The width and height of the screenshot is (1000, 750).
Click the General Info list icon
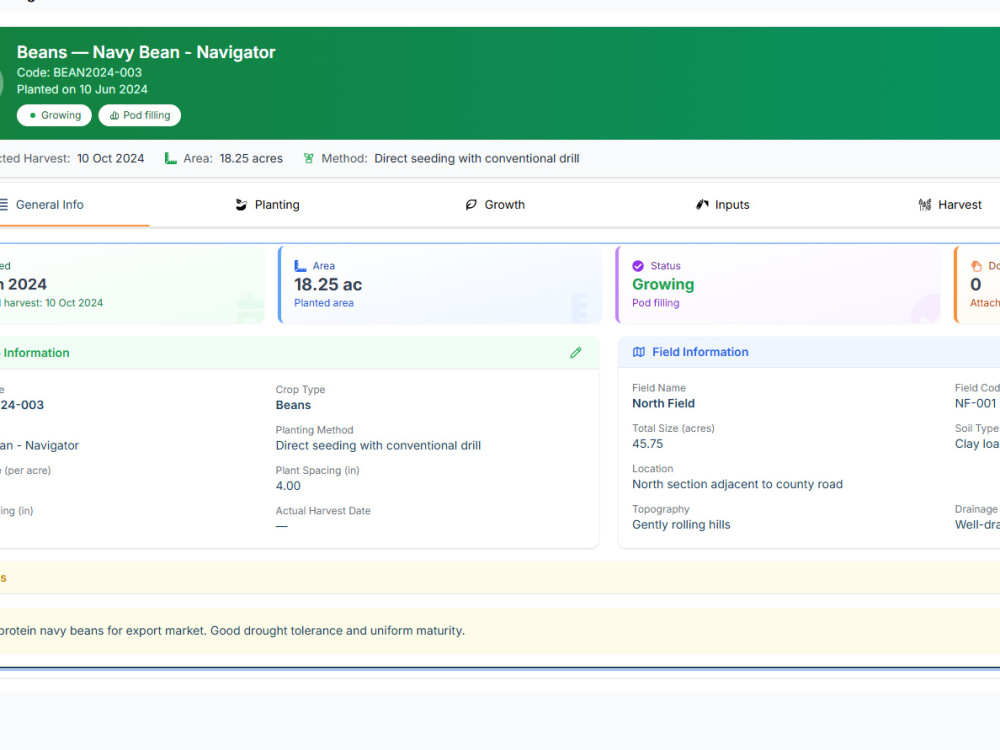[4, 205]
